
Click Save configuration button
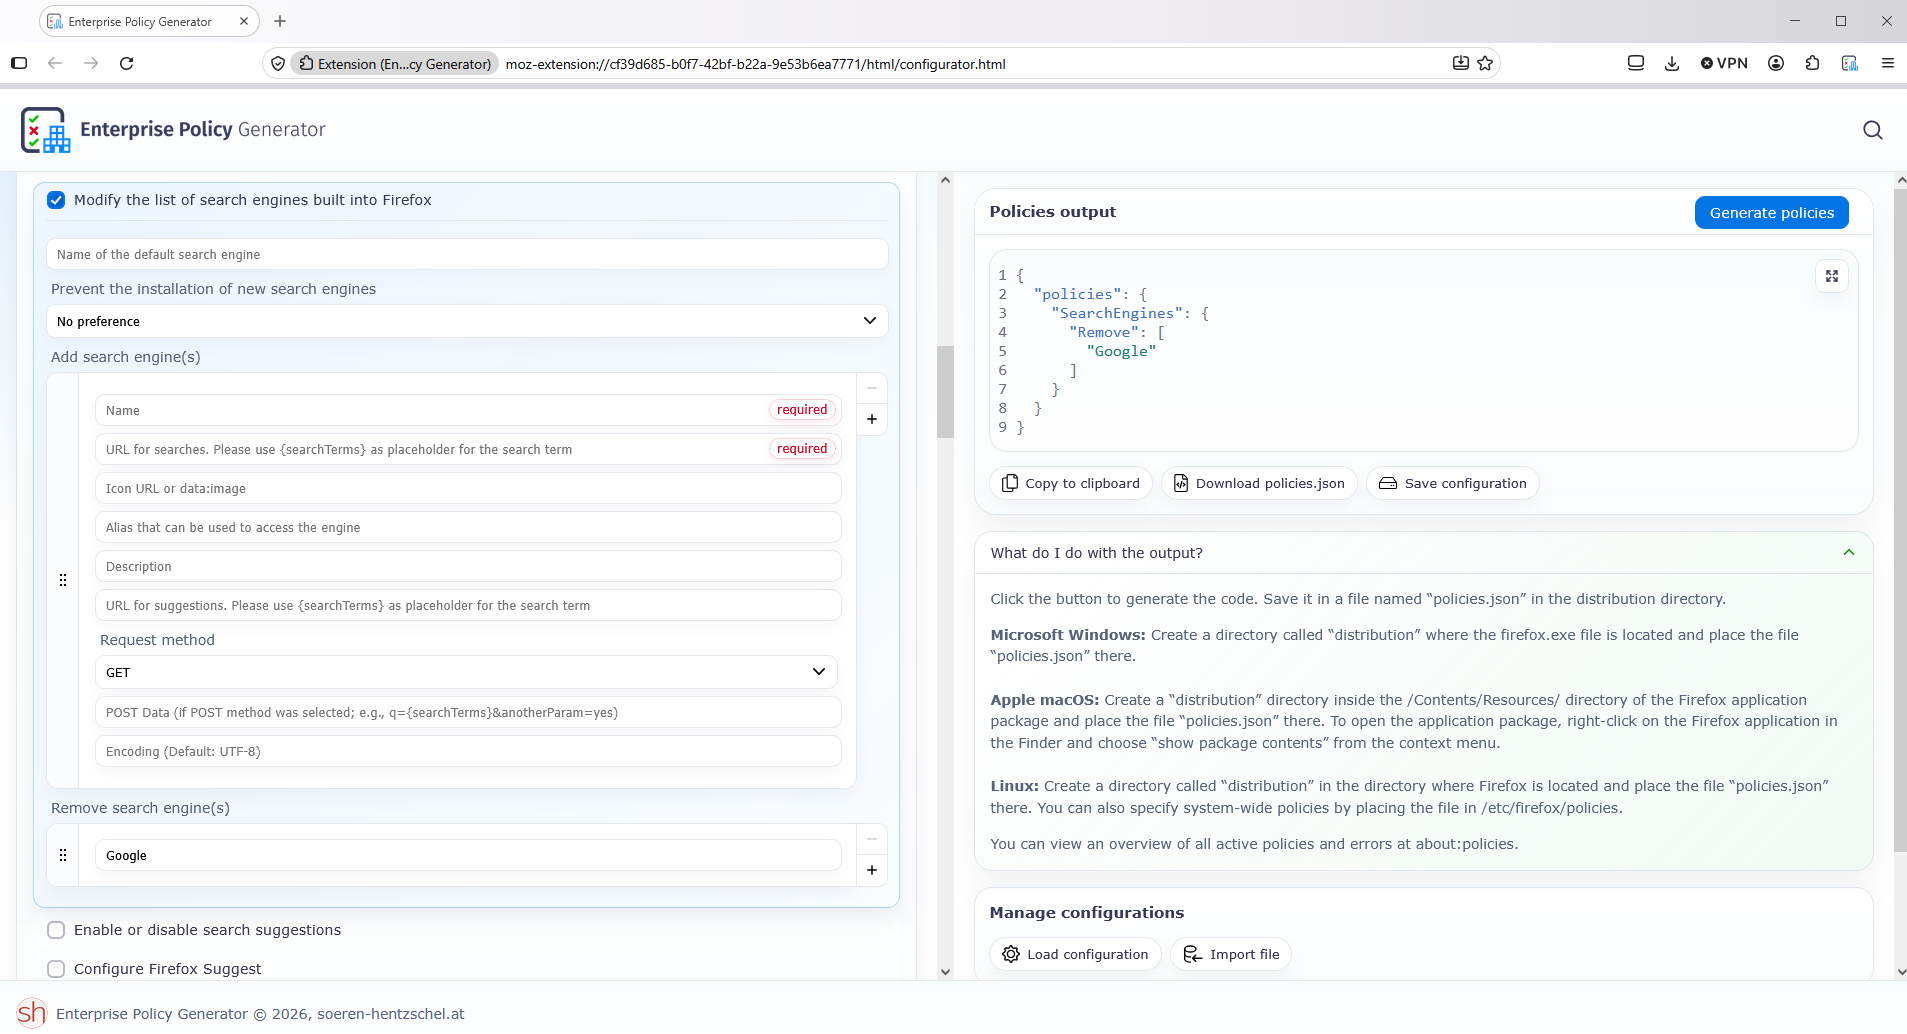[1452, 483]
